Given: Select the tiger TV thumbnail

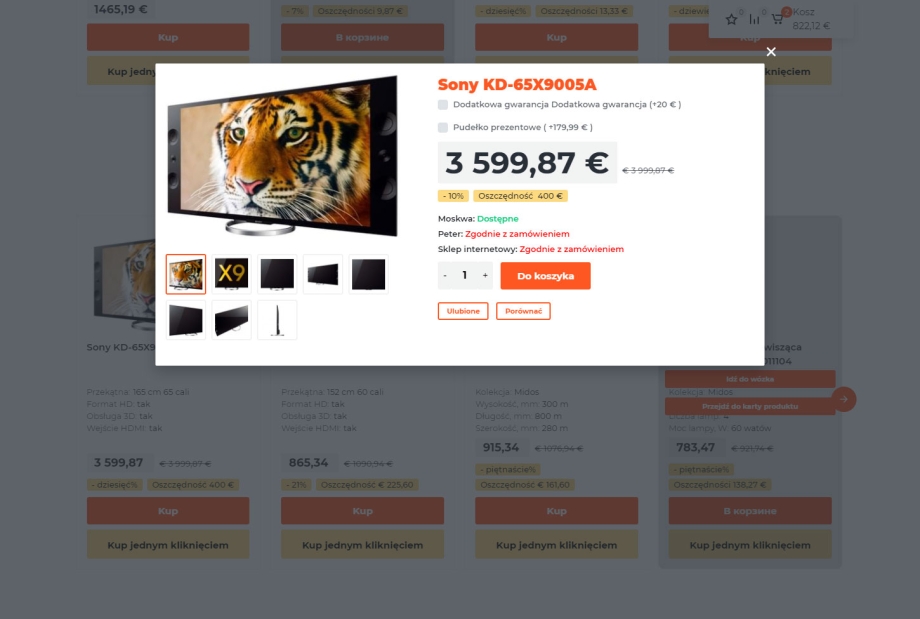Looking at the screenshot, I should pyautogui.click(x=186, y=274).
